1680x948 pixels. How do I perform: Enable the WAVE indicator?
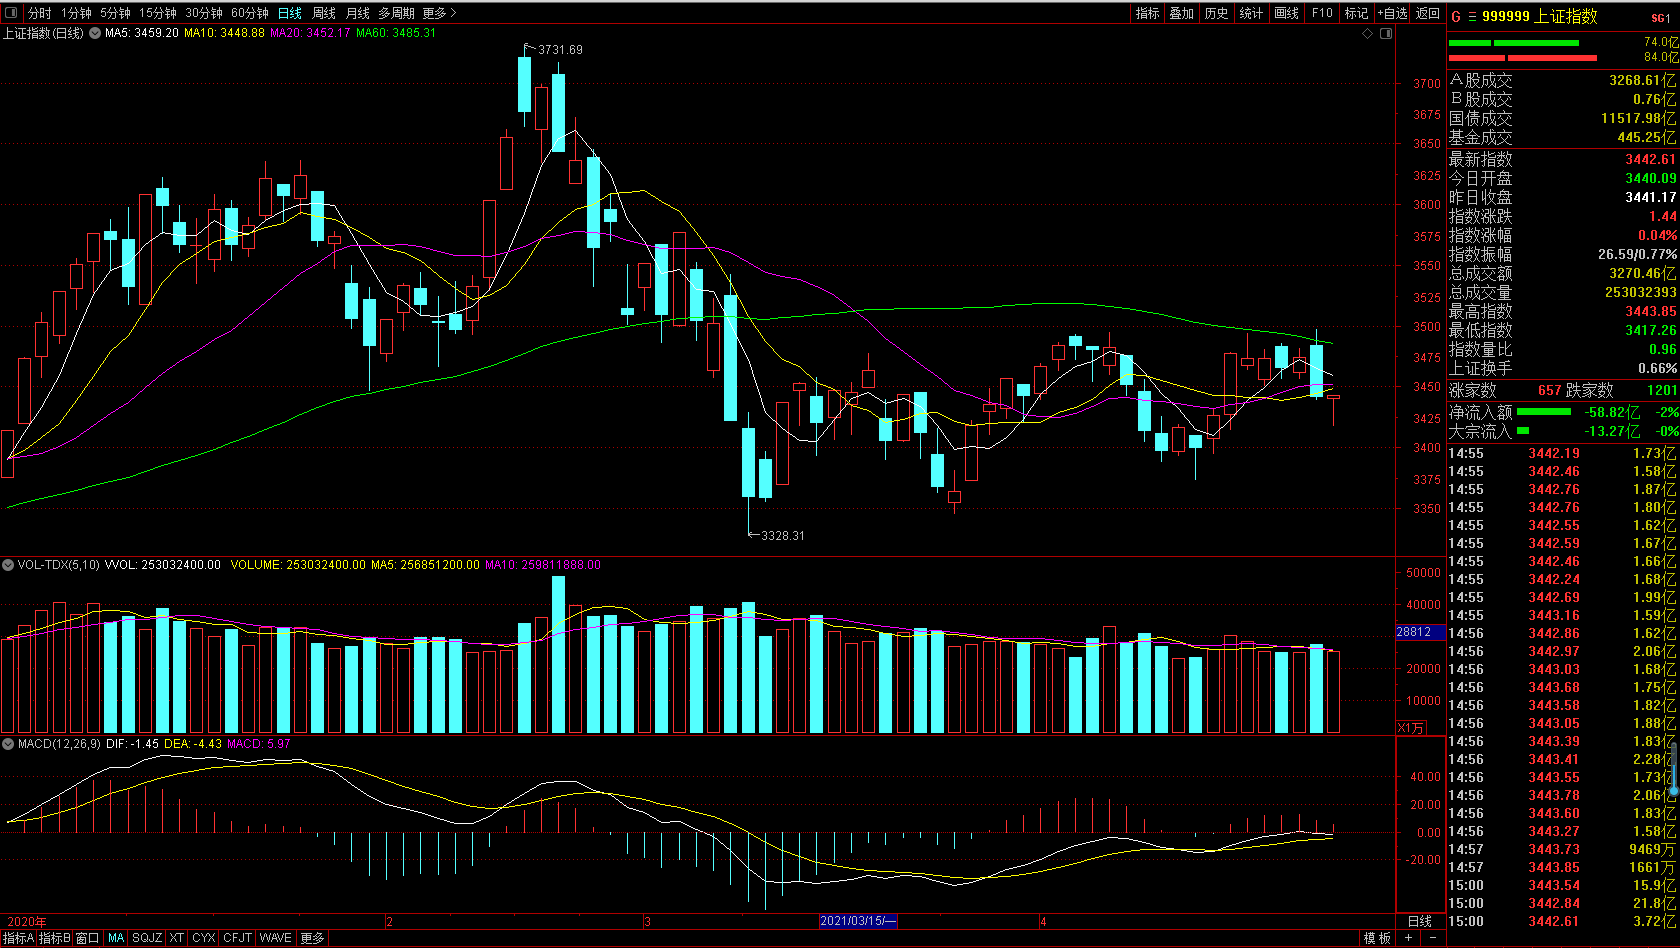(x=275, y=938)
